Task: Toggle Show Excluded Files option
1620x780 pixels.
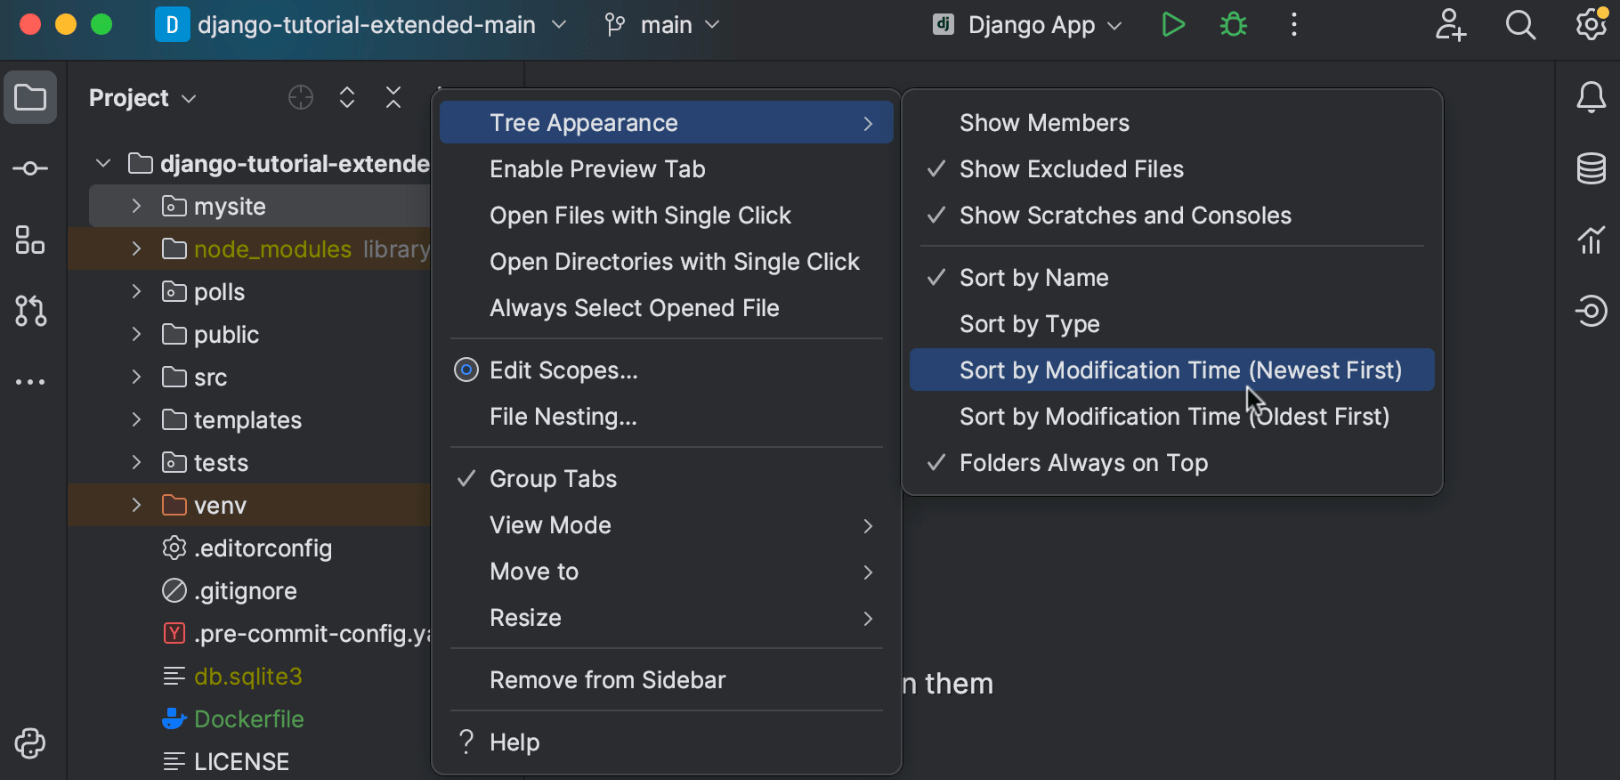Action: [x=1071, y=169]
